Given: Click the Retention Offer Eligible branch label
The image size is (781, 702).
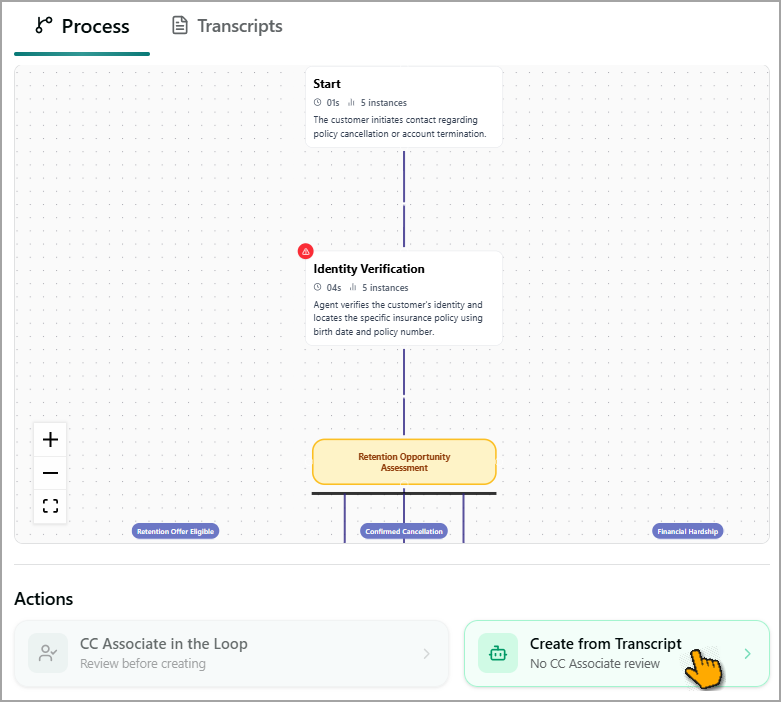Looking at the screenshot, I should [x=175, y=531].
